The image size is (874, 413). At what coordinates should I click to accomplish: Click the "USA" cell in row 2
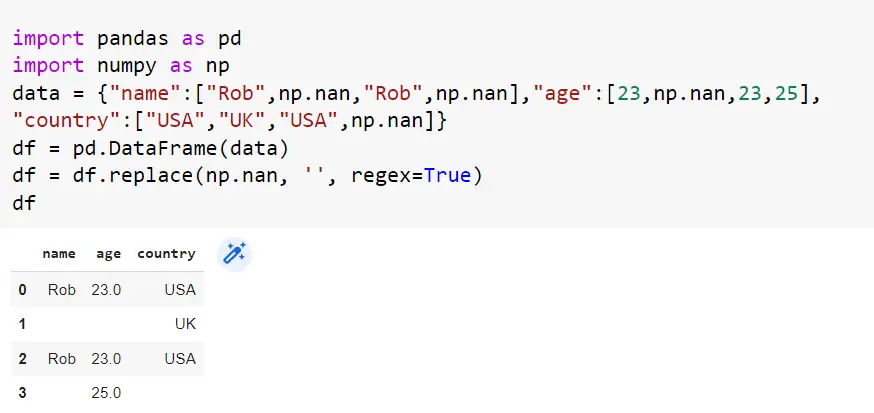181,358
